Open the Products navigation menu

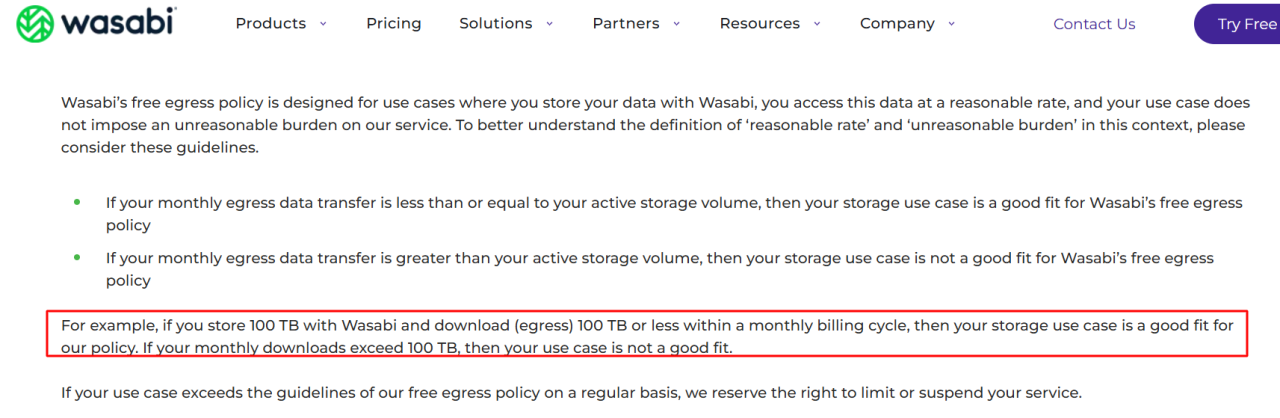pos(271,23)
